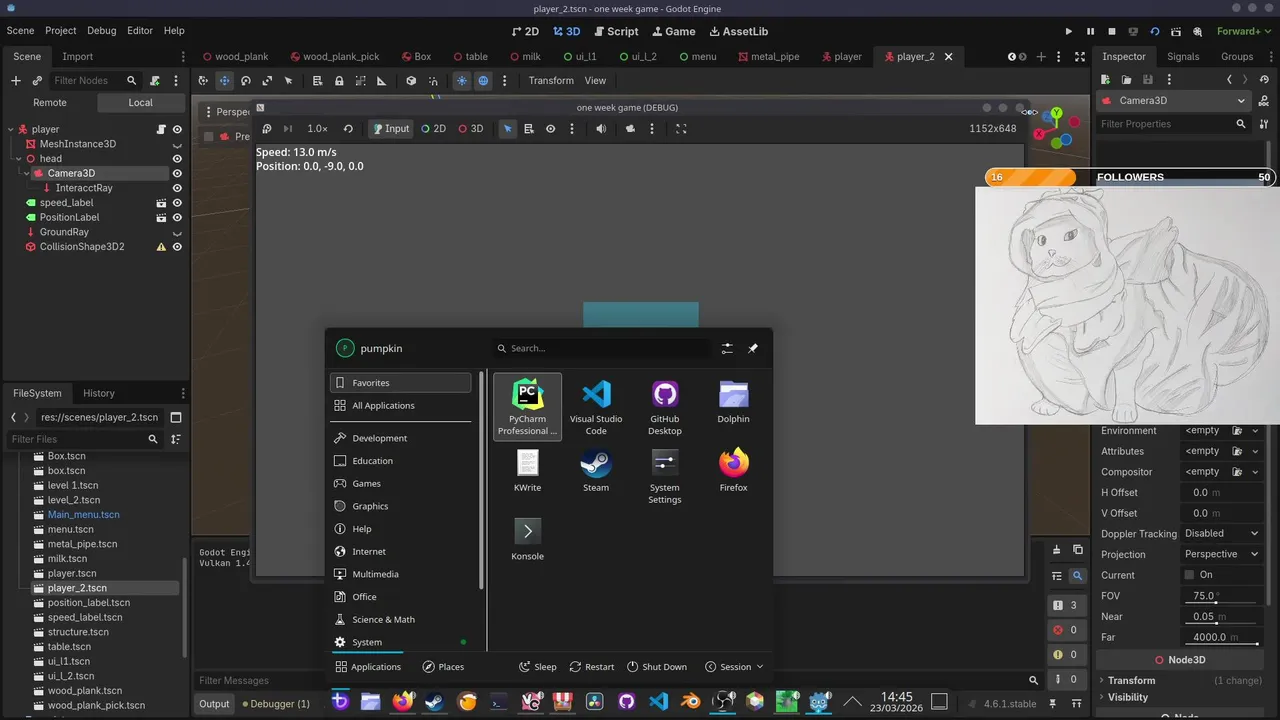Screen dimensions: 1280x720
Task: Open the Doppler Tracking dropdown
Action: (x=1221, y=533)
